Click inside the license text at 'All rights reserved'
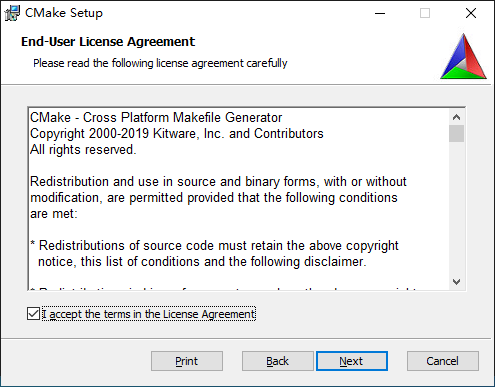This screenshot has width=495, height=387. tap(83, 150)
